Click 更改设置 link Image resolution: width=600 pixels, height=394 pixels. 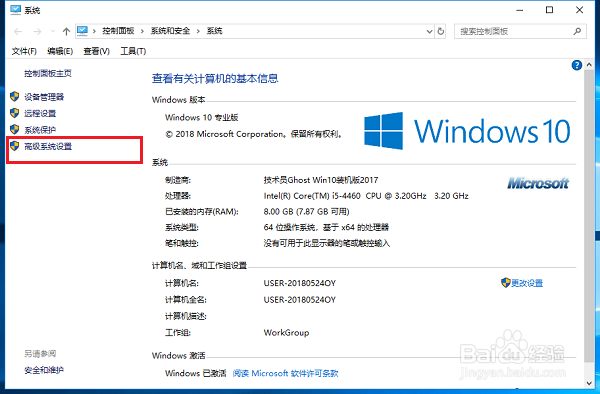[527, 283]
